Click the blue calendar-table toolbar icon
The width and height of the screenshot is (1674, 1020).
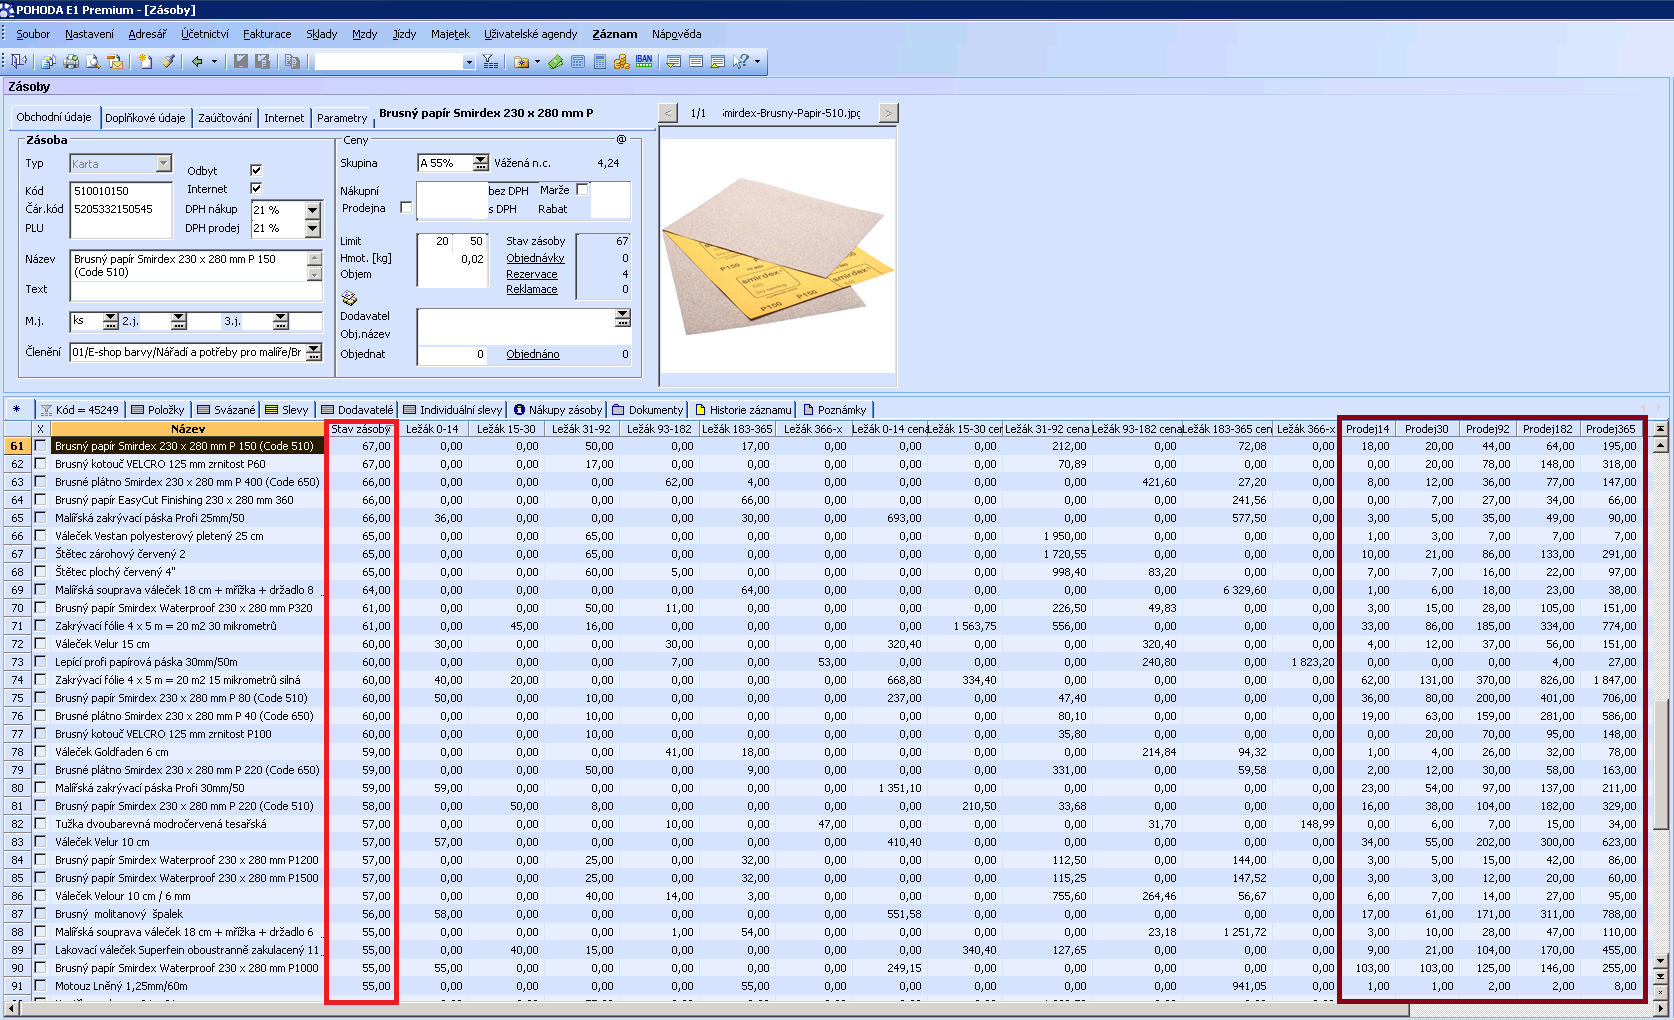click(578, 61)
